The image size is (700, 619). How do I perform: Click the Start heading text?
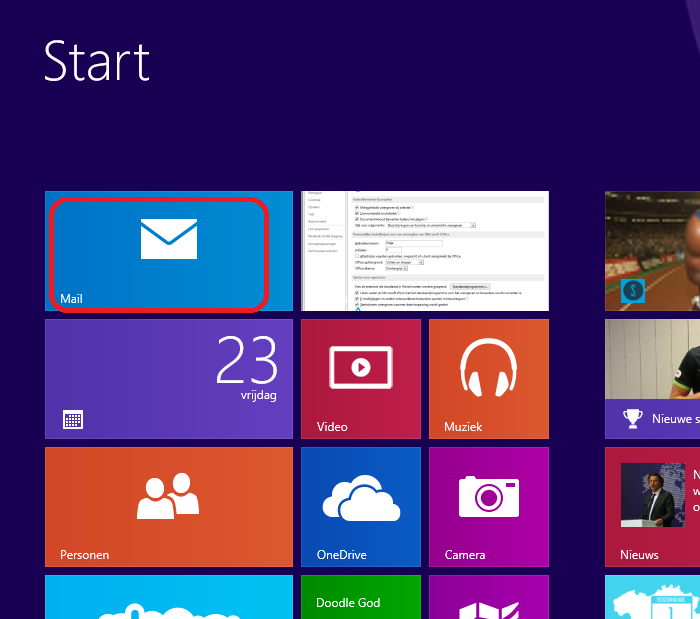point(96,61)
